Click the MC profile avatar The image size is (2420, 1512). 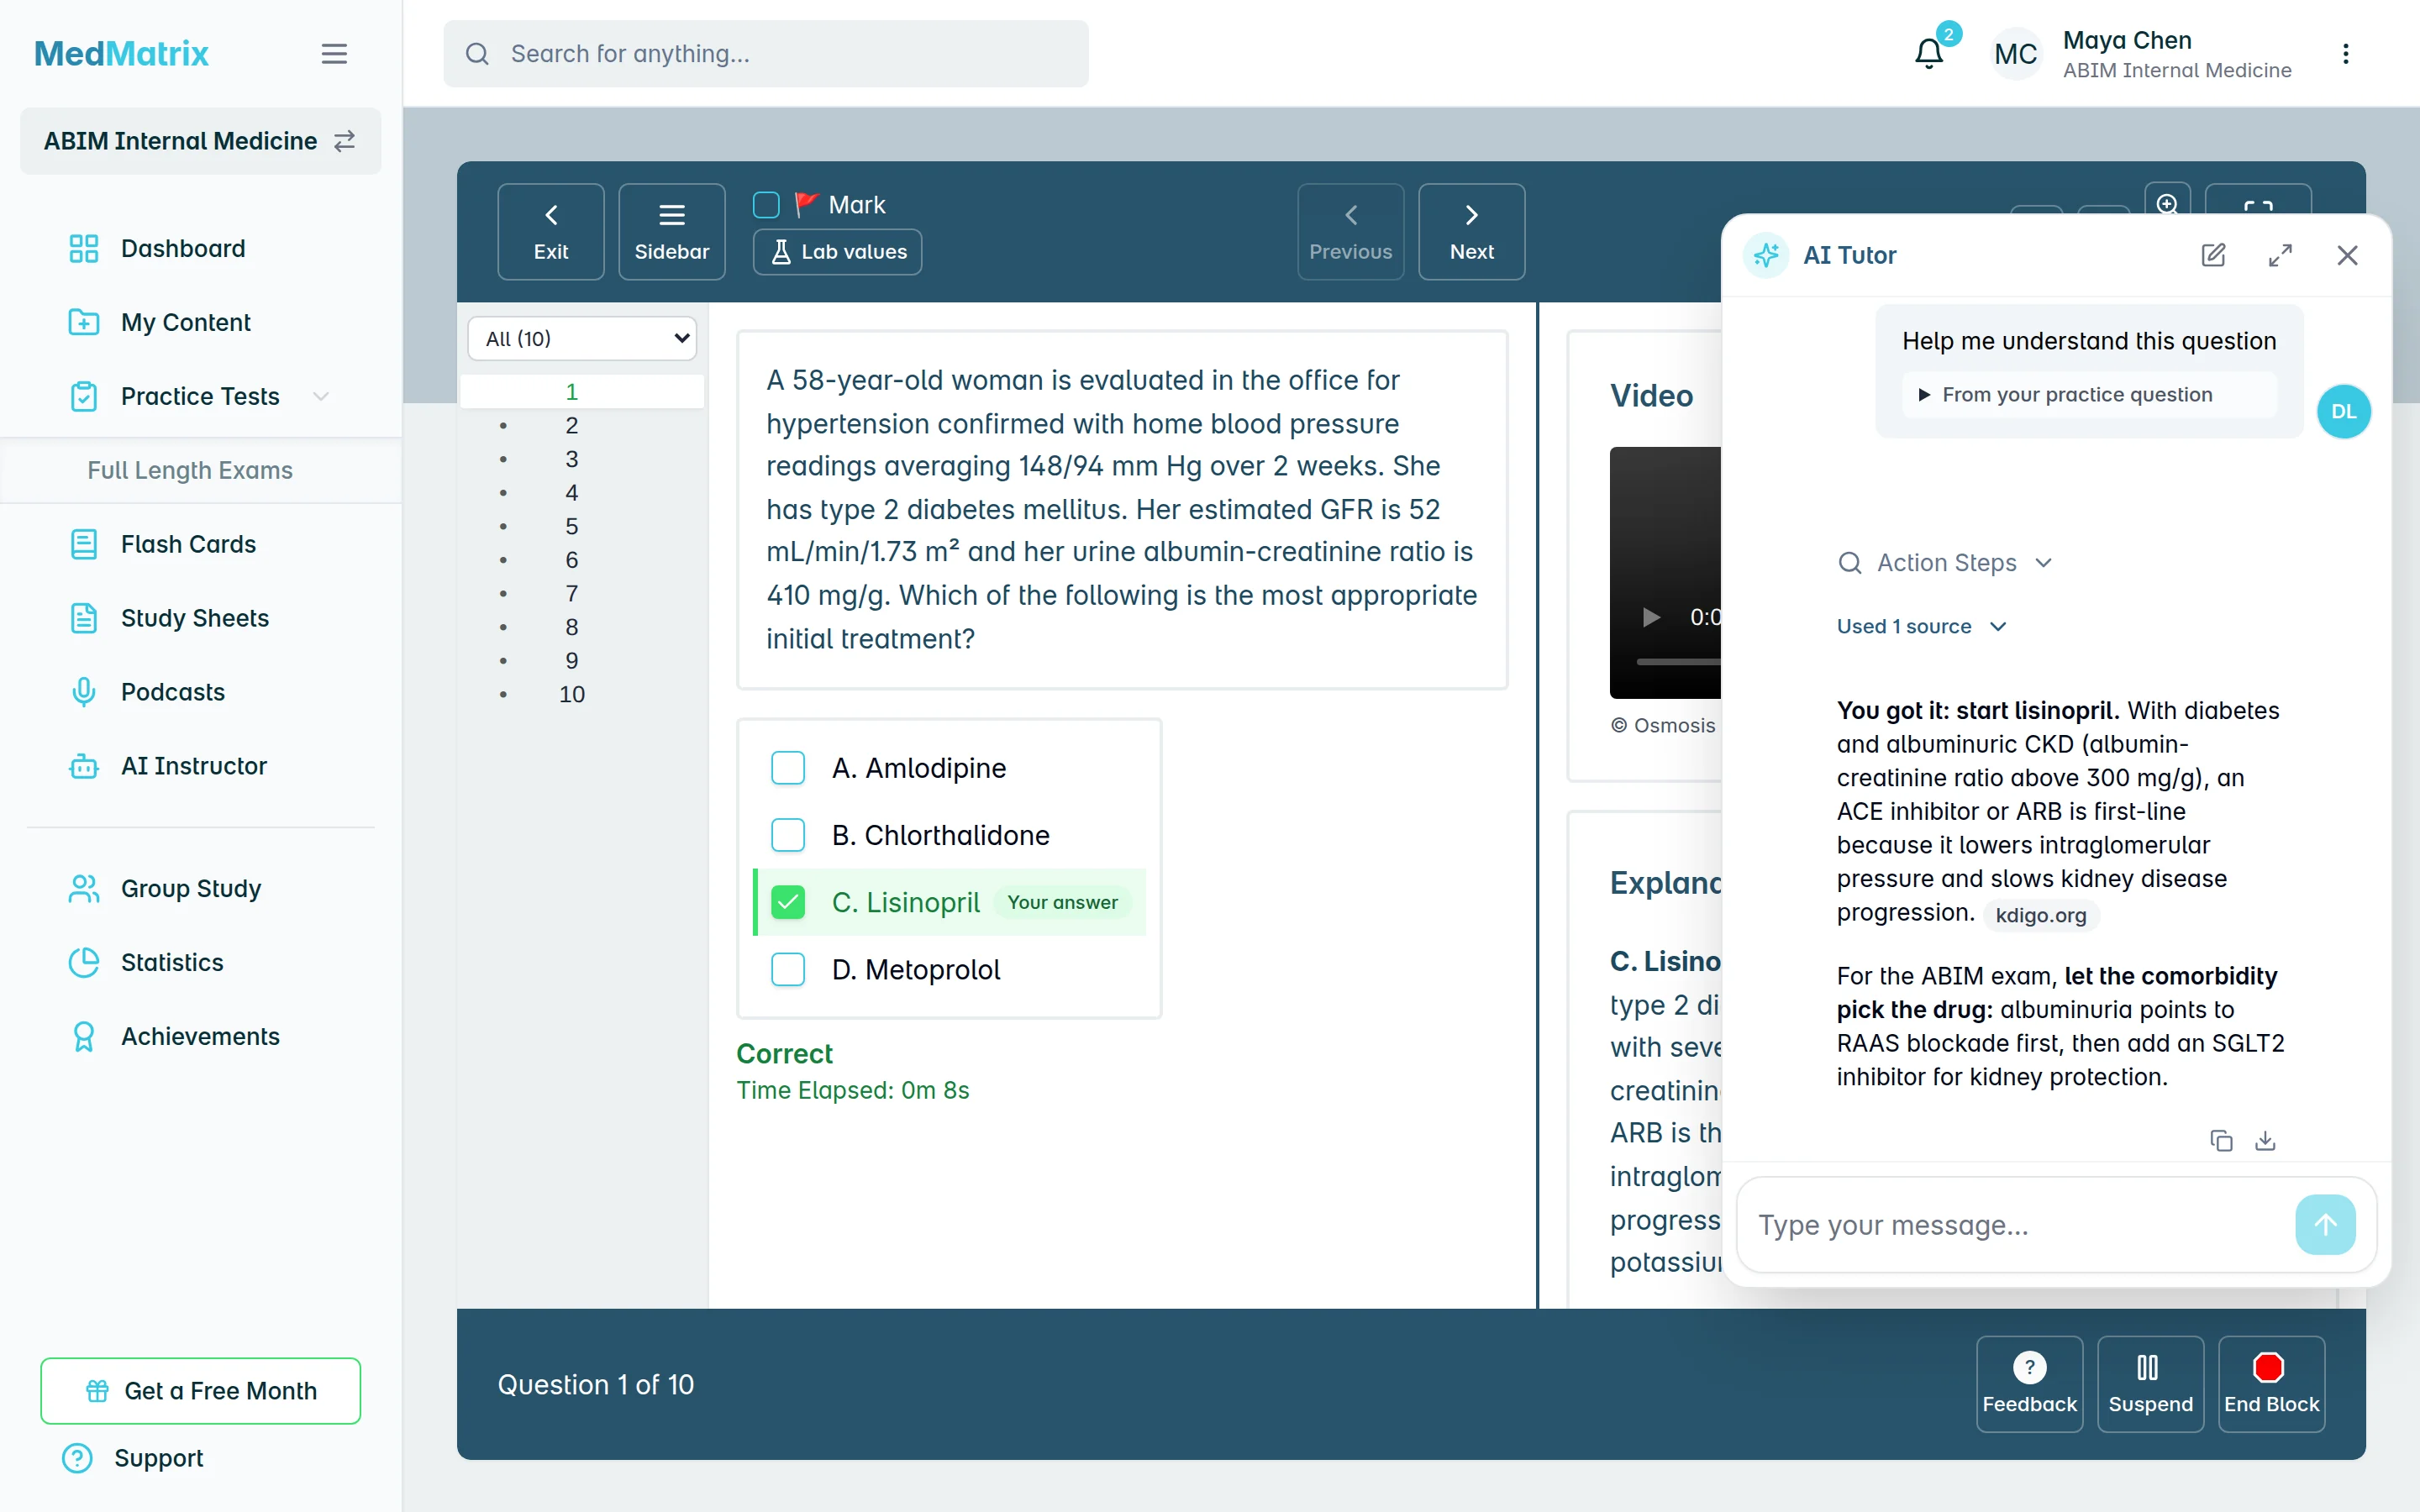2015,53
